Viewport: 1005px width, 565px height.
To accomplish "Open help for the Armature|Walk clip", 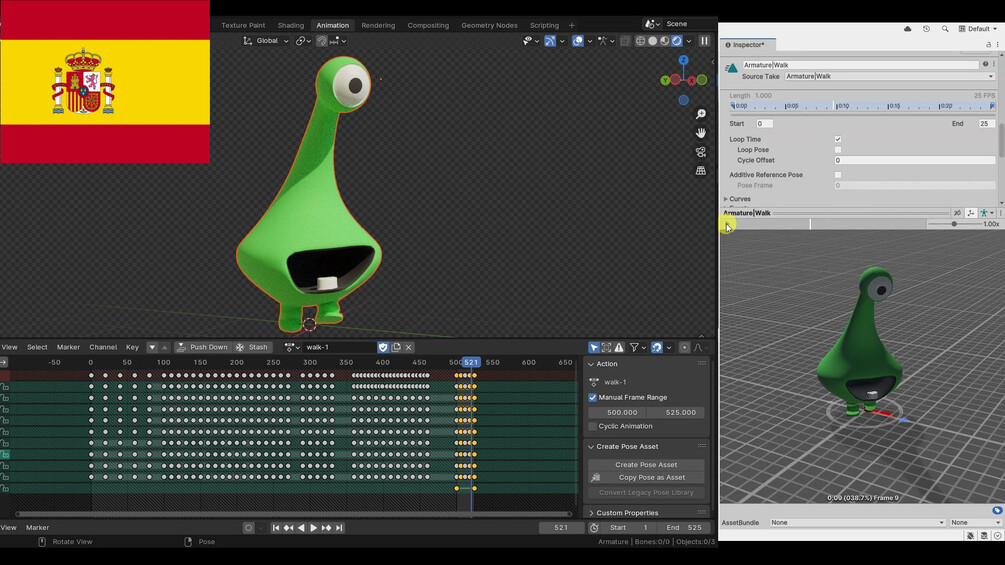I will [985, 64].
